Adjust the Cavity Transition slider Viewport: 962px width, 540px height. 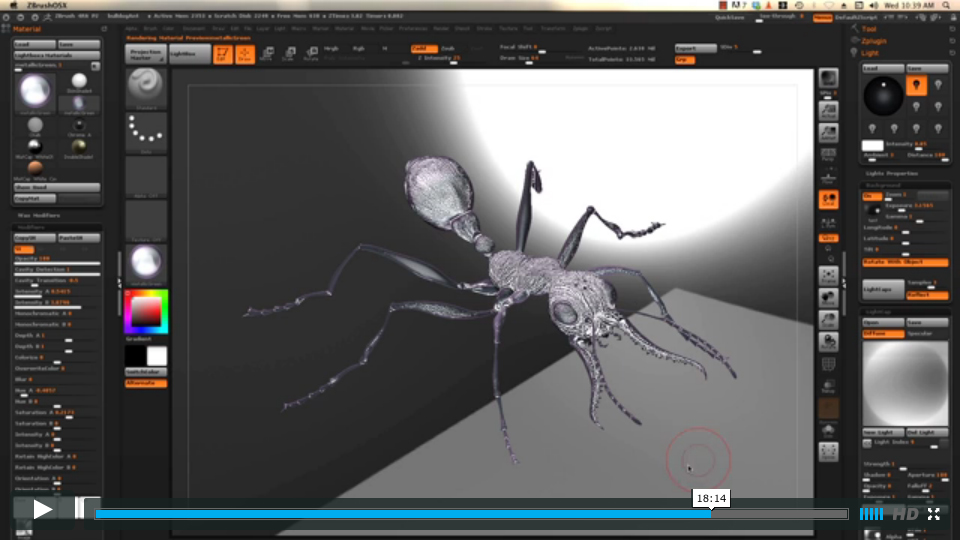(x=57, y=282)
